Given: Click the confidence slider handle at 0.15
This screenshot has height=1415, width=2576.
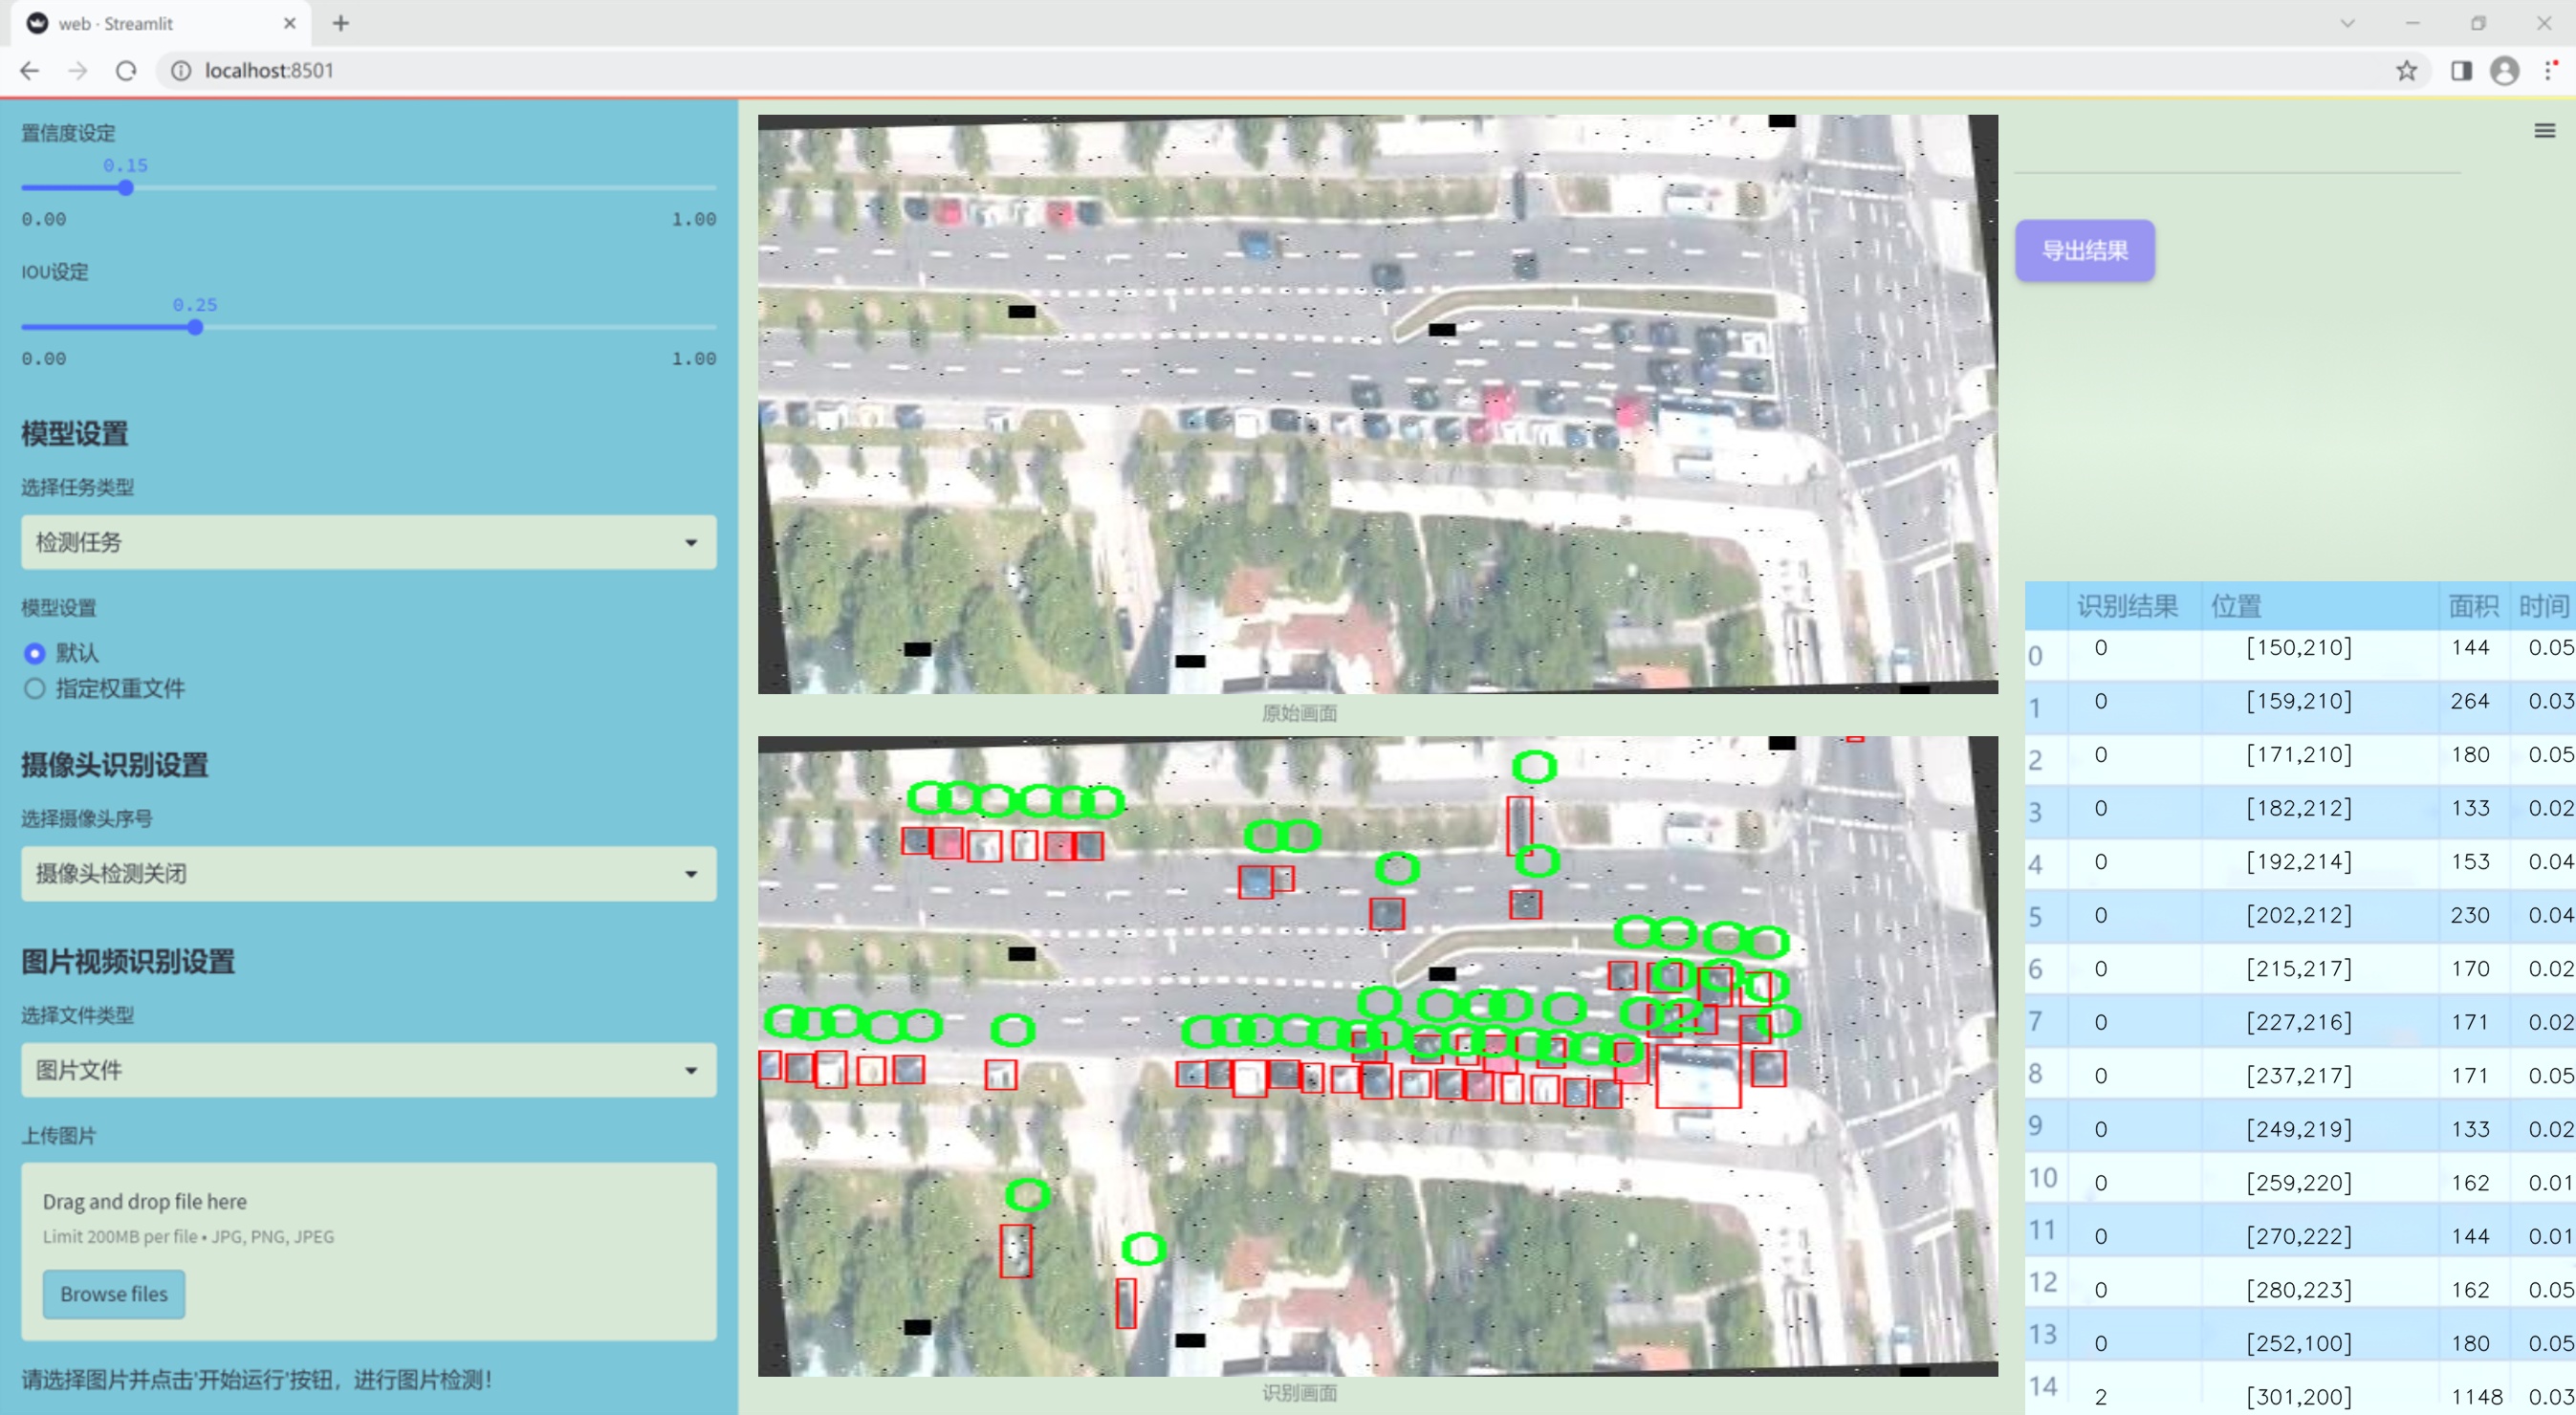Looking at the screenshot, I should tap(126, 188).
